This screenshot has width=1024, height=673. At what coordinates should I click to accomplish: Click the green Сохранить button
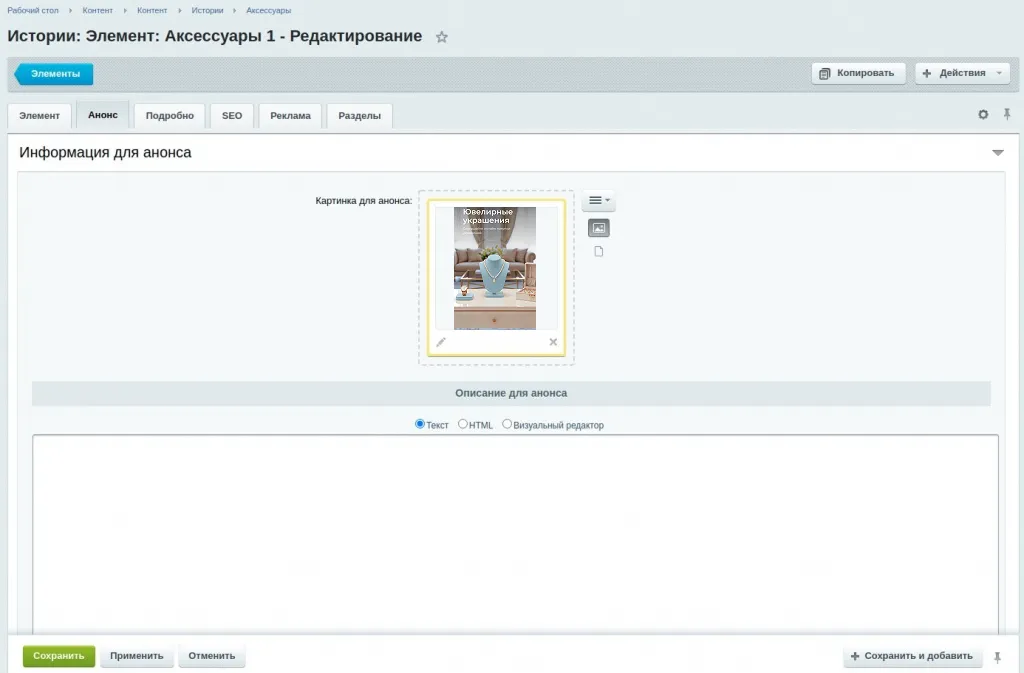click(59, 657)
